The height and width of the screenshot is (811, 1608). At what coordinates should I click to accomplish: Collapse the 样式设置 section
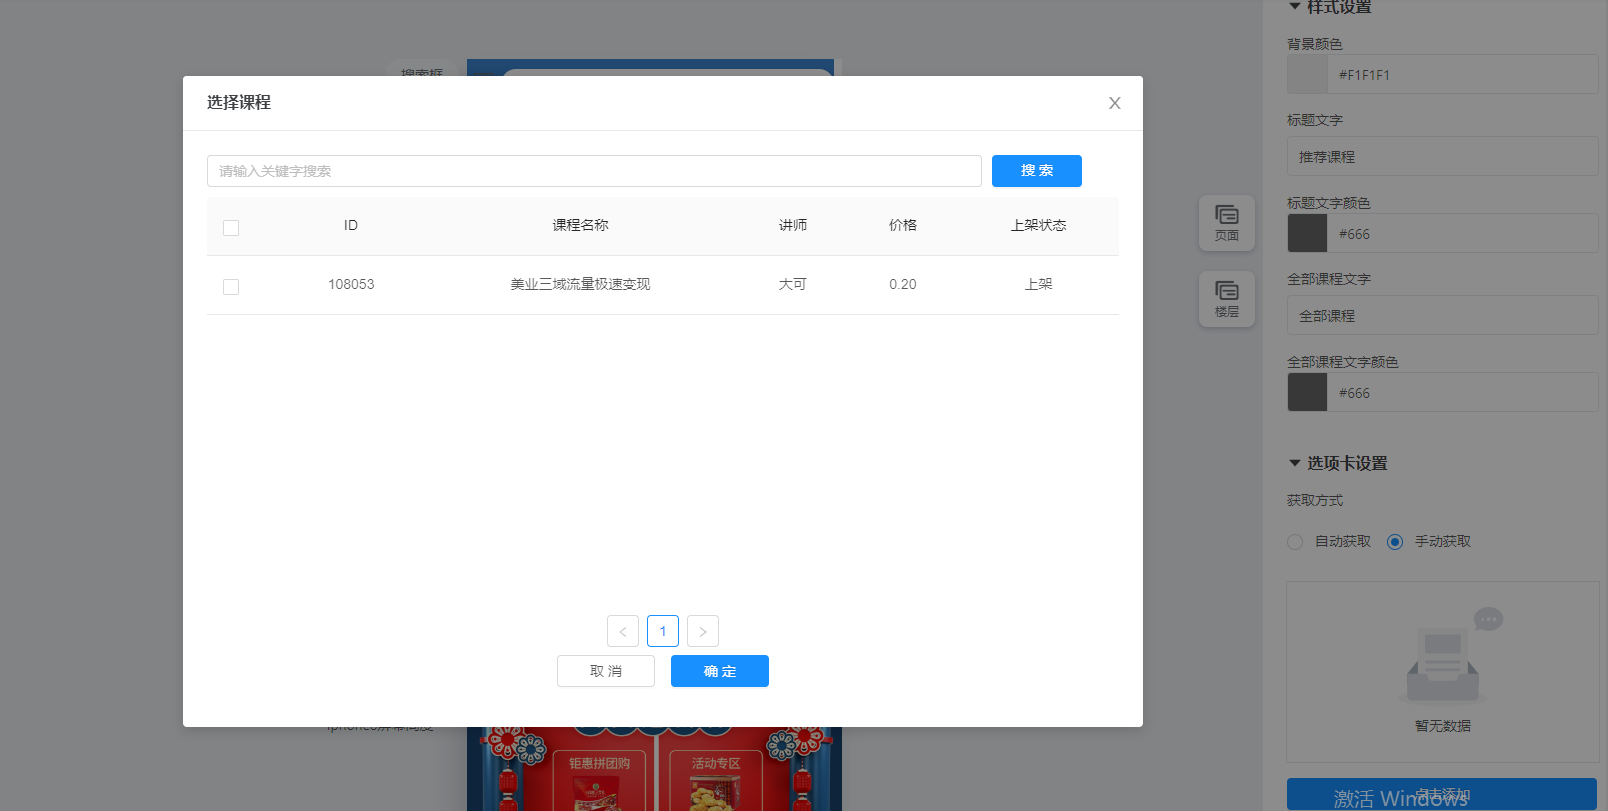[1295, 7]
